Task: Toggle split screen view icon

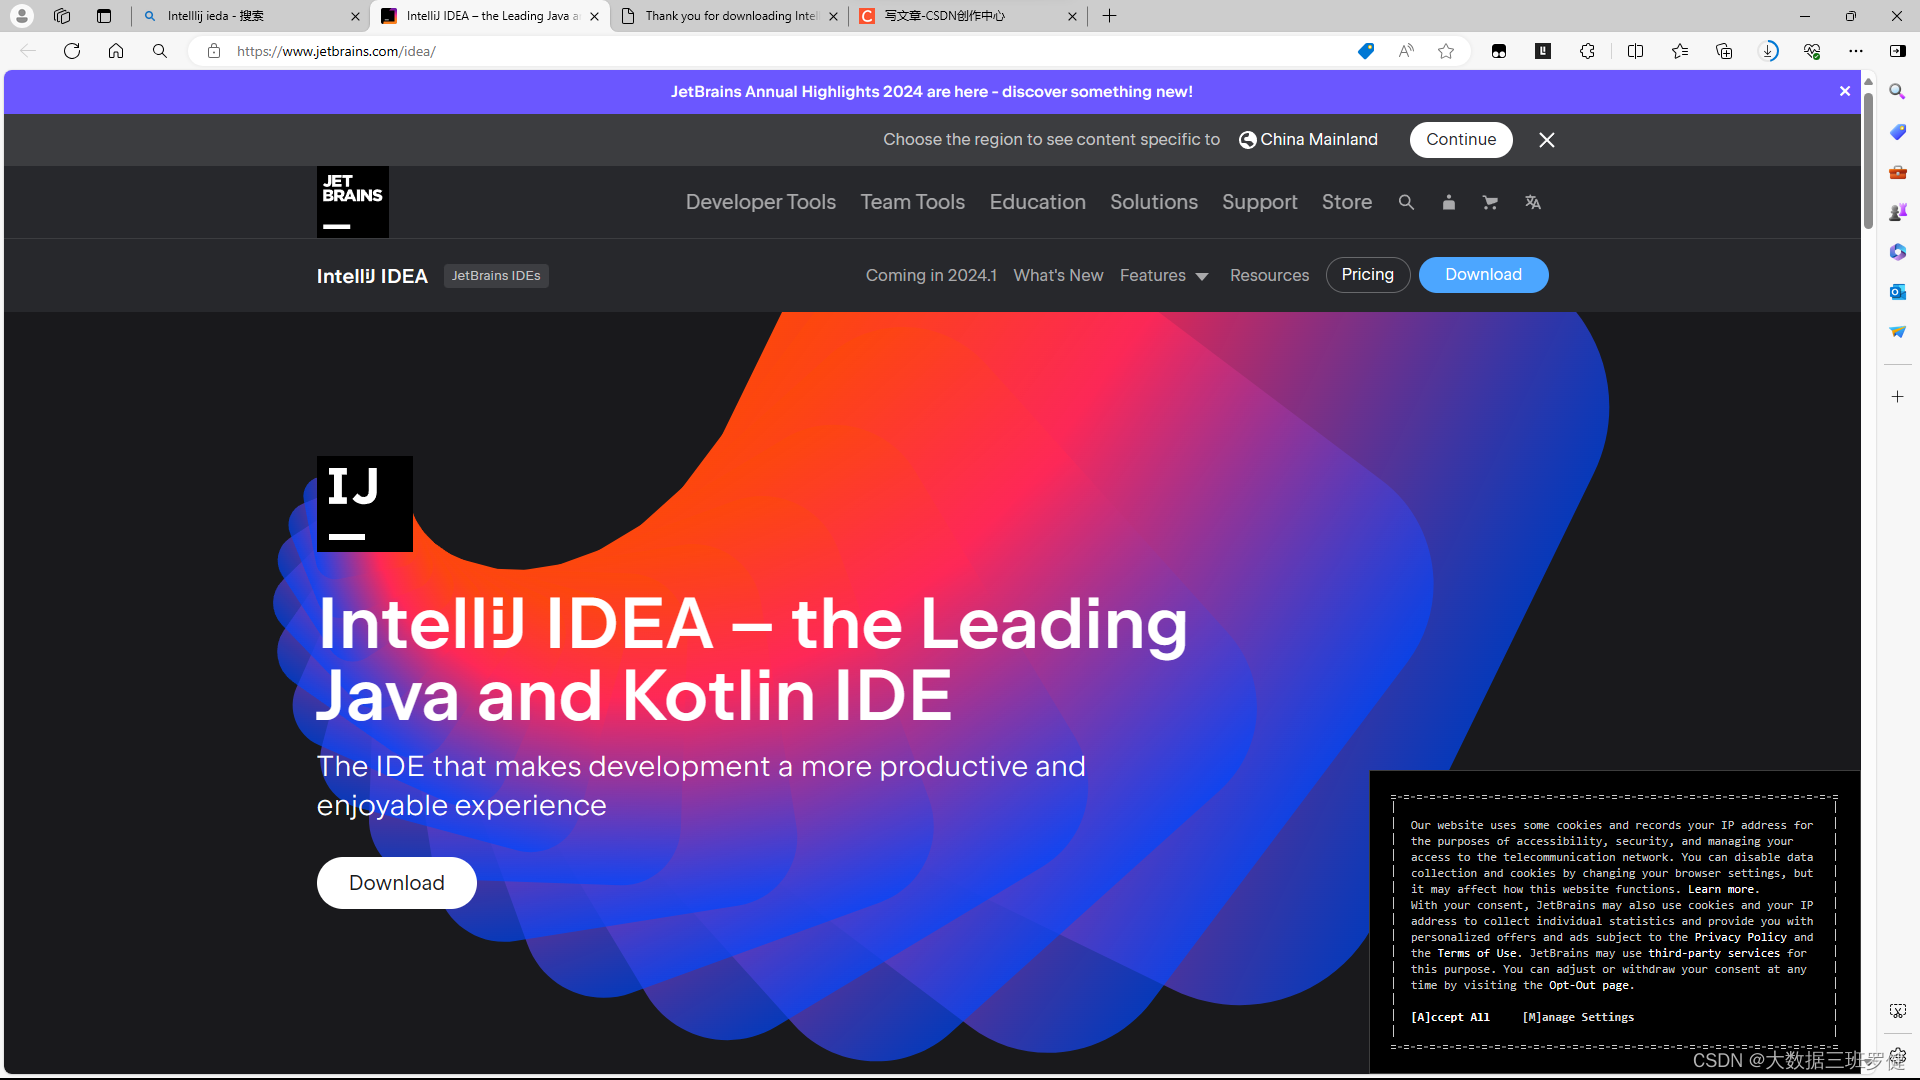Action: point(1635,51)
